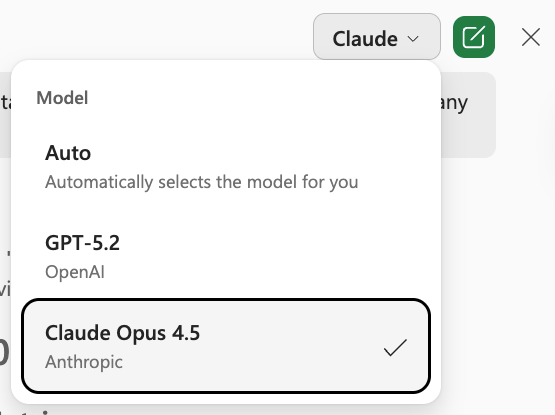This screenshot has width=555, height=415.
Task: Start a new chat with green compose icon
Action: 474,37
